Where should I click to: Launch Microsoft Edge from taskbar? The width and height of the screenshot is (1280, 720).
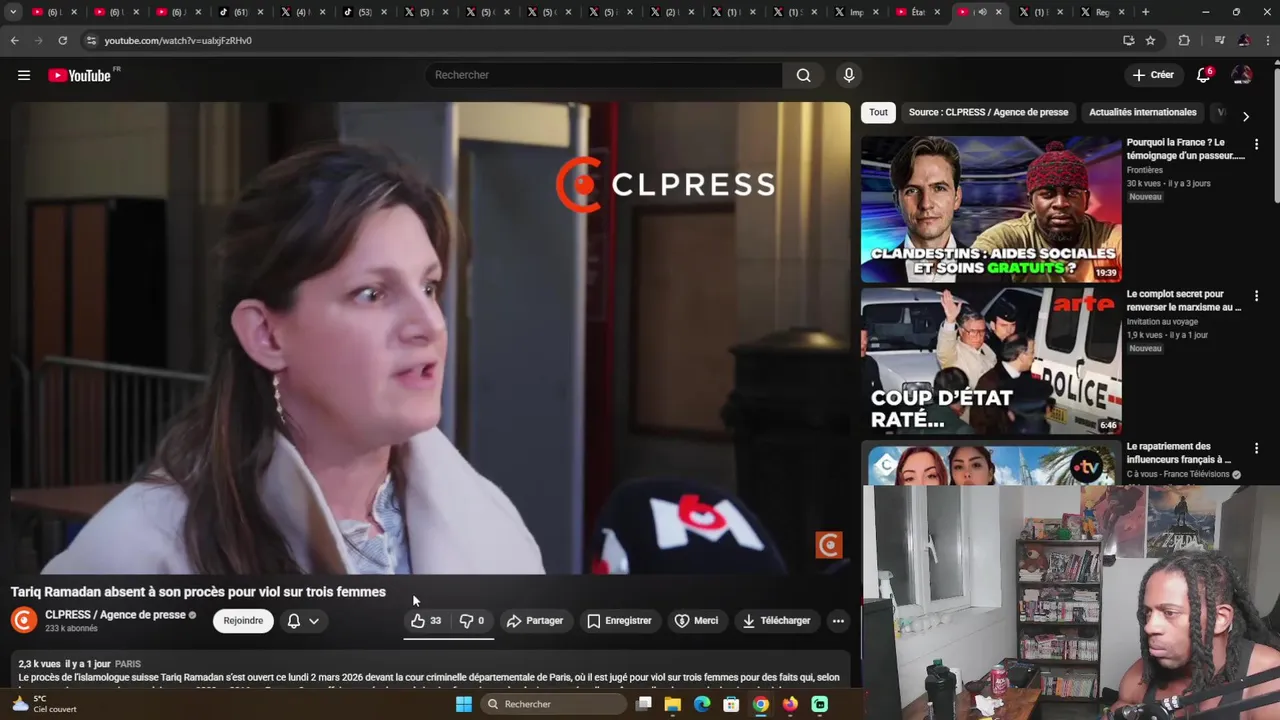pos(702,704)
